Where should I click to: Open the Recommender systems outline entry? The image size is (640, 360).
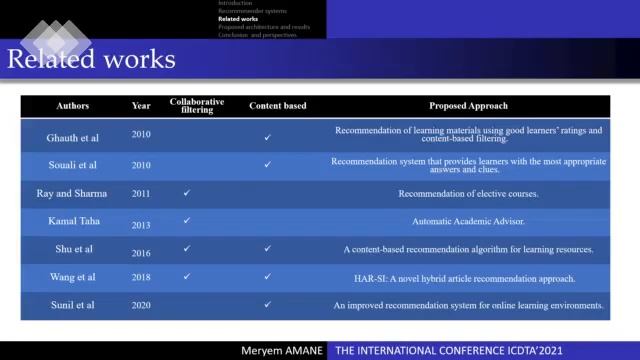pyautogui.click(x=252, y=11)
